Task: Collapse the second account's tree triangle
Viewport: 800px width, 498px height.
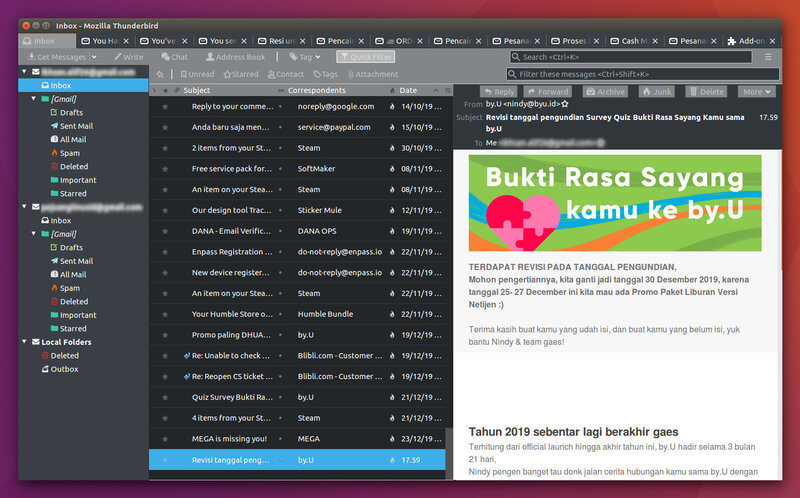Action: [x=24, y=207]
